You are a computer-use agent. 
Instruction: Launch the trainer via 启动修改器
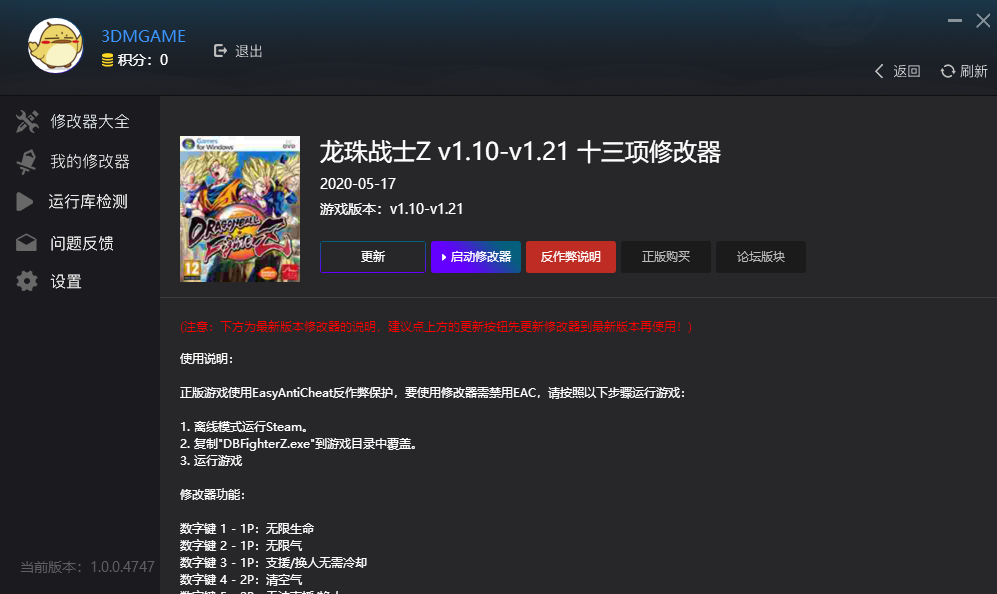pyautogui.click(x=476, y=257)
